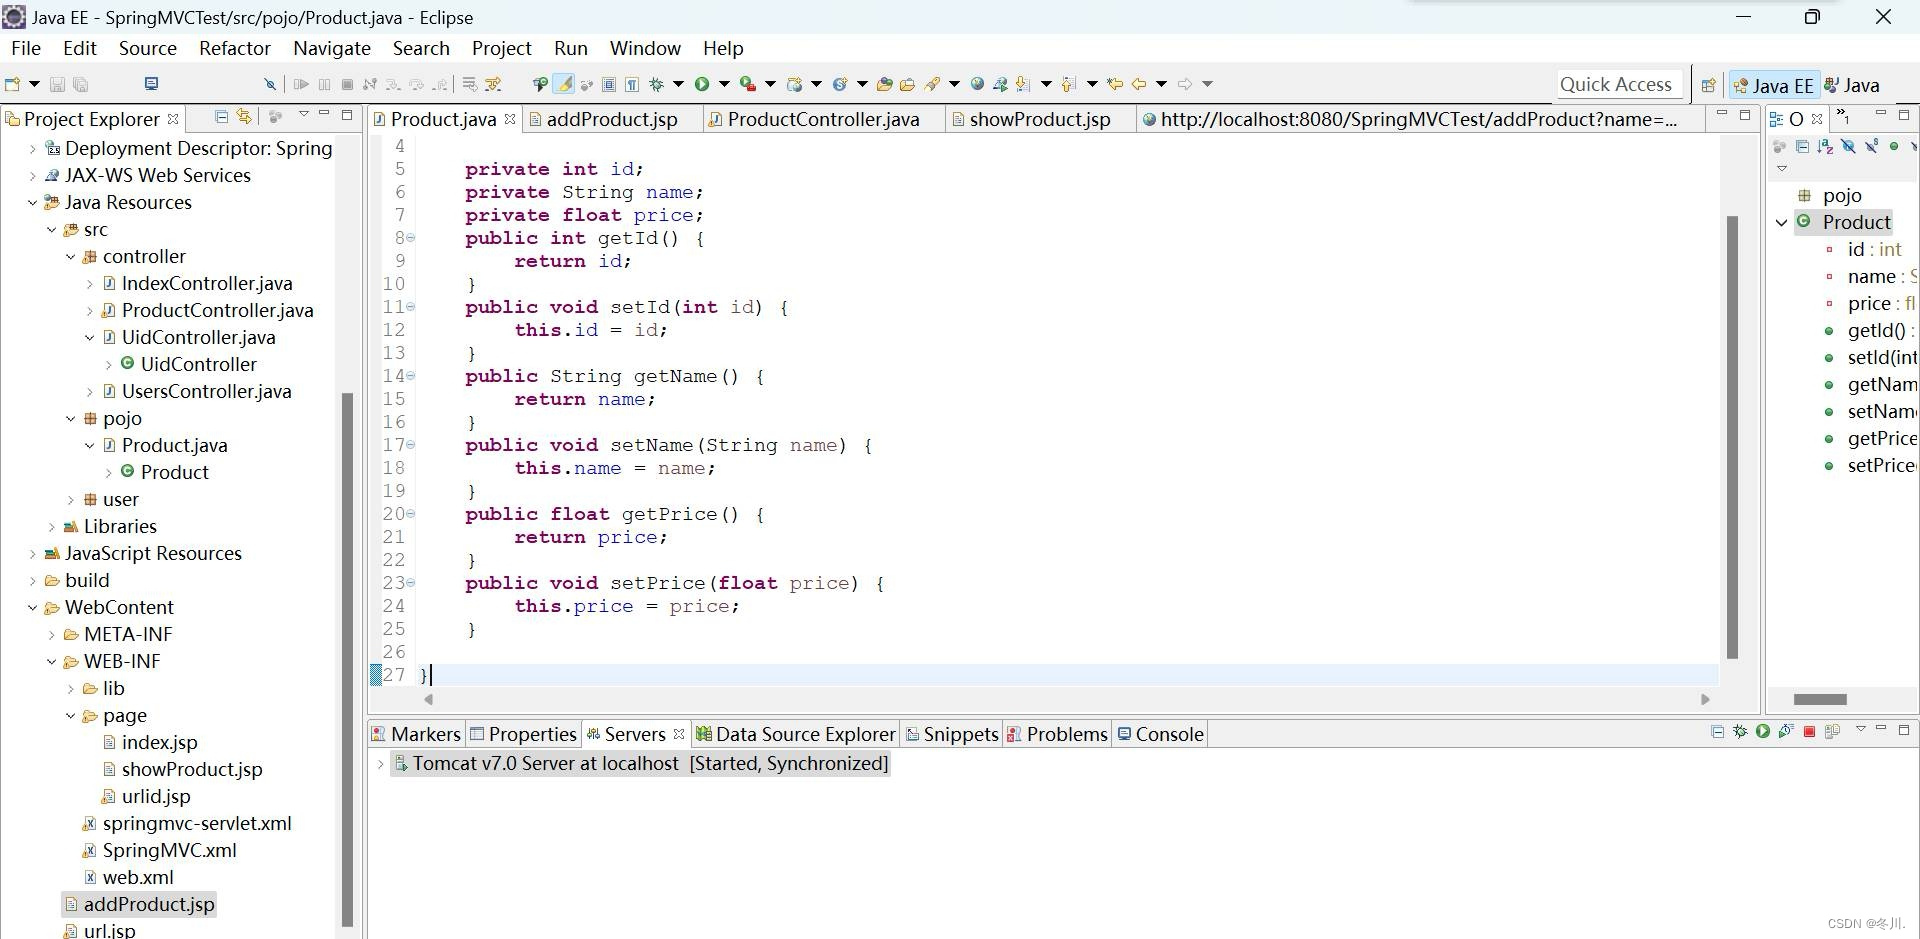
Task: Expand the Tomcat v7.0 Server entry
Action: (380, 763)
